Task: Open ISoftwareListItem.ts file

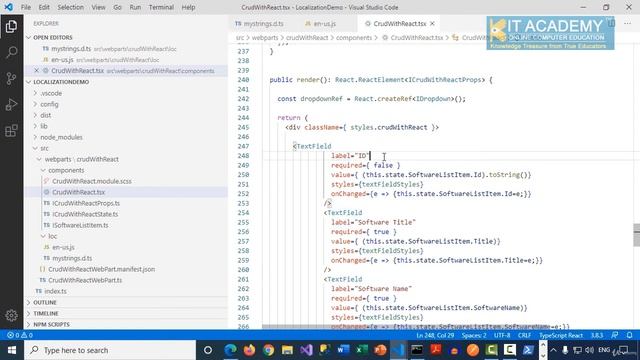Action: pyautogui.click(x=80, y=225)
